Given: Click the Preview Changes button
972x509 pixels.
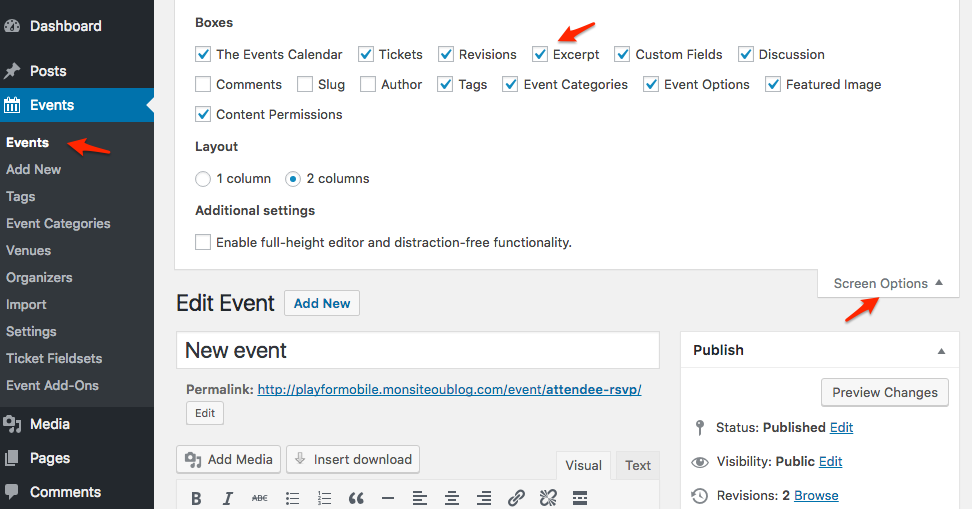Looking at the screenshot, I should 885,392.
